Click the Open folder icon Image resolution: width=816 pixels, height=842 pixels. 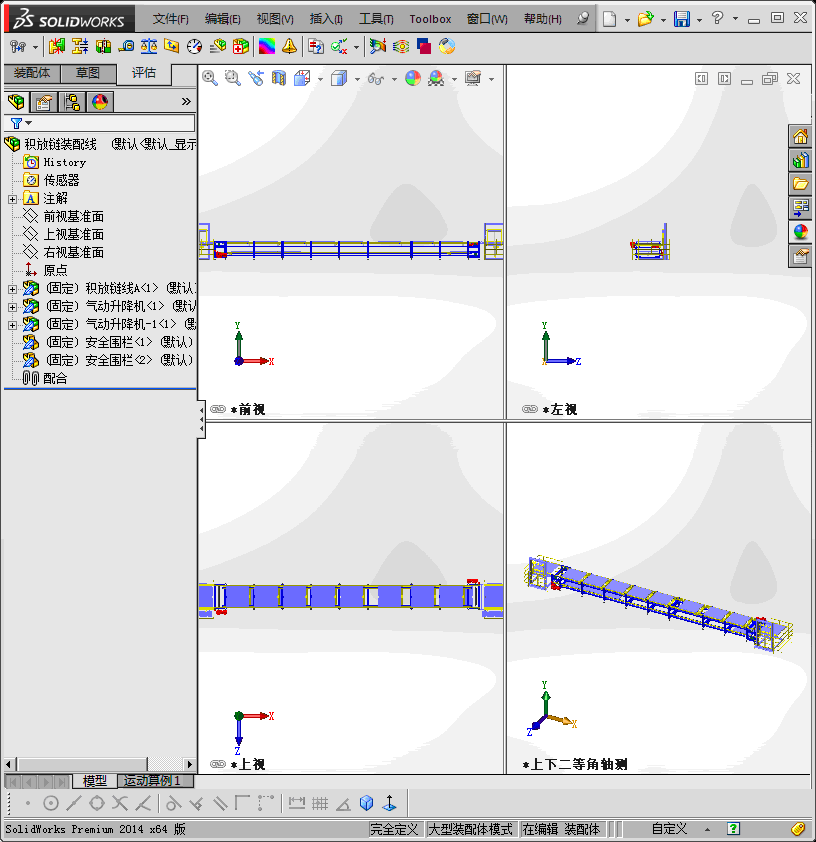(646, 19)
